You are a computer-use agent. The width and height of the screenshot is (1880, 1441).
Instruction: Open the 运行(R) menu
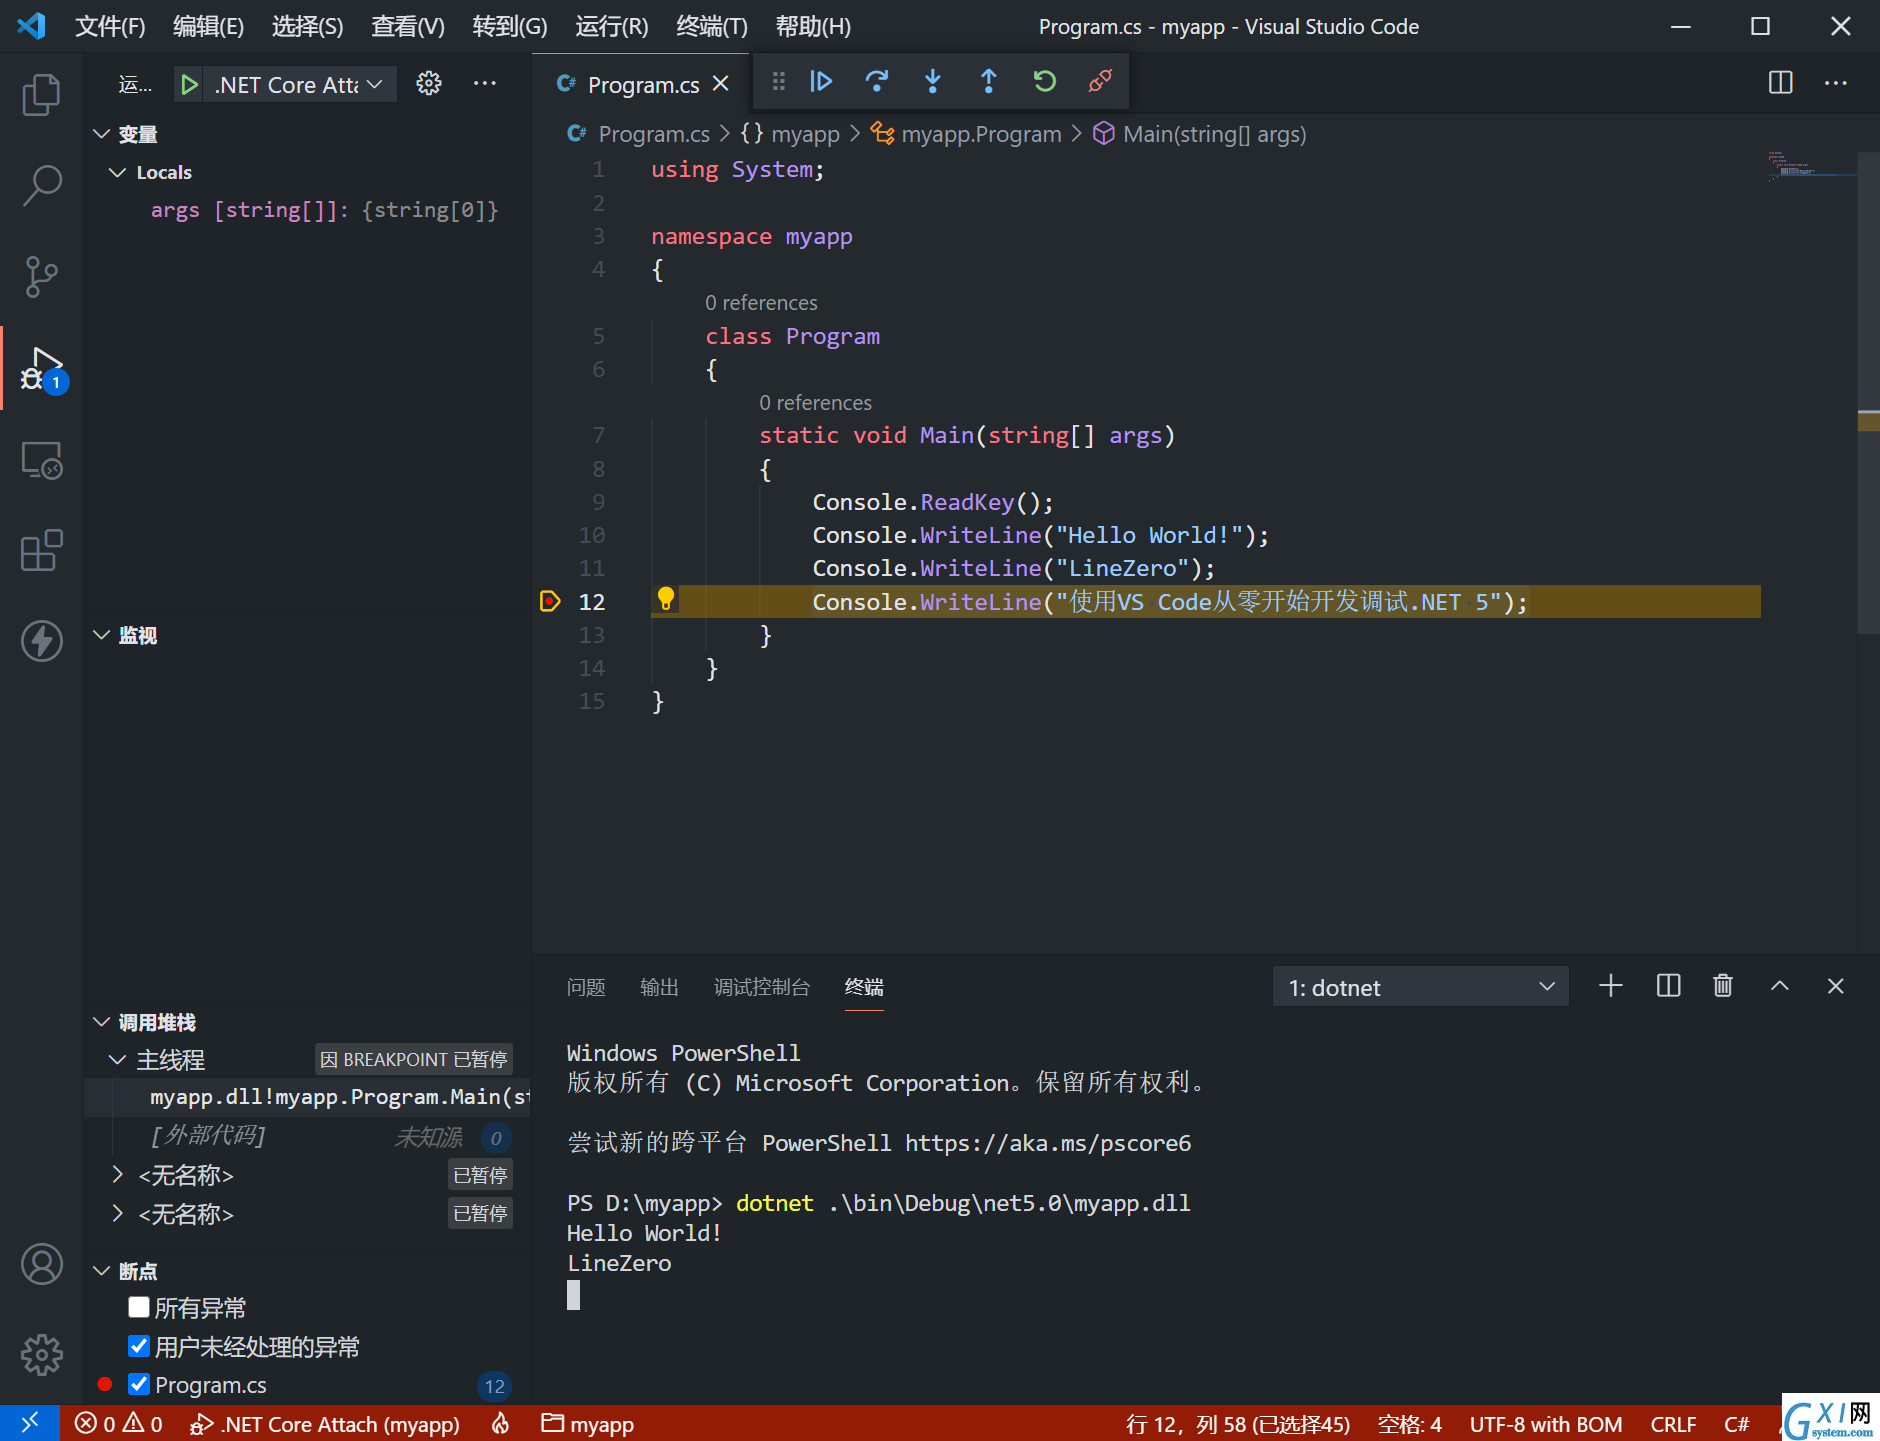pyautogui.click(x=611, y=27)
